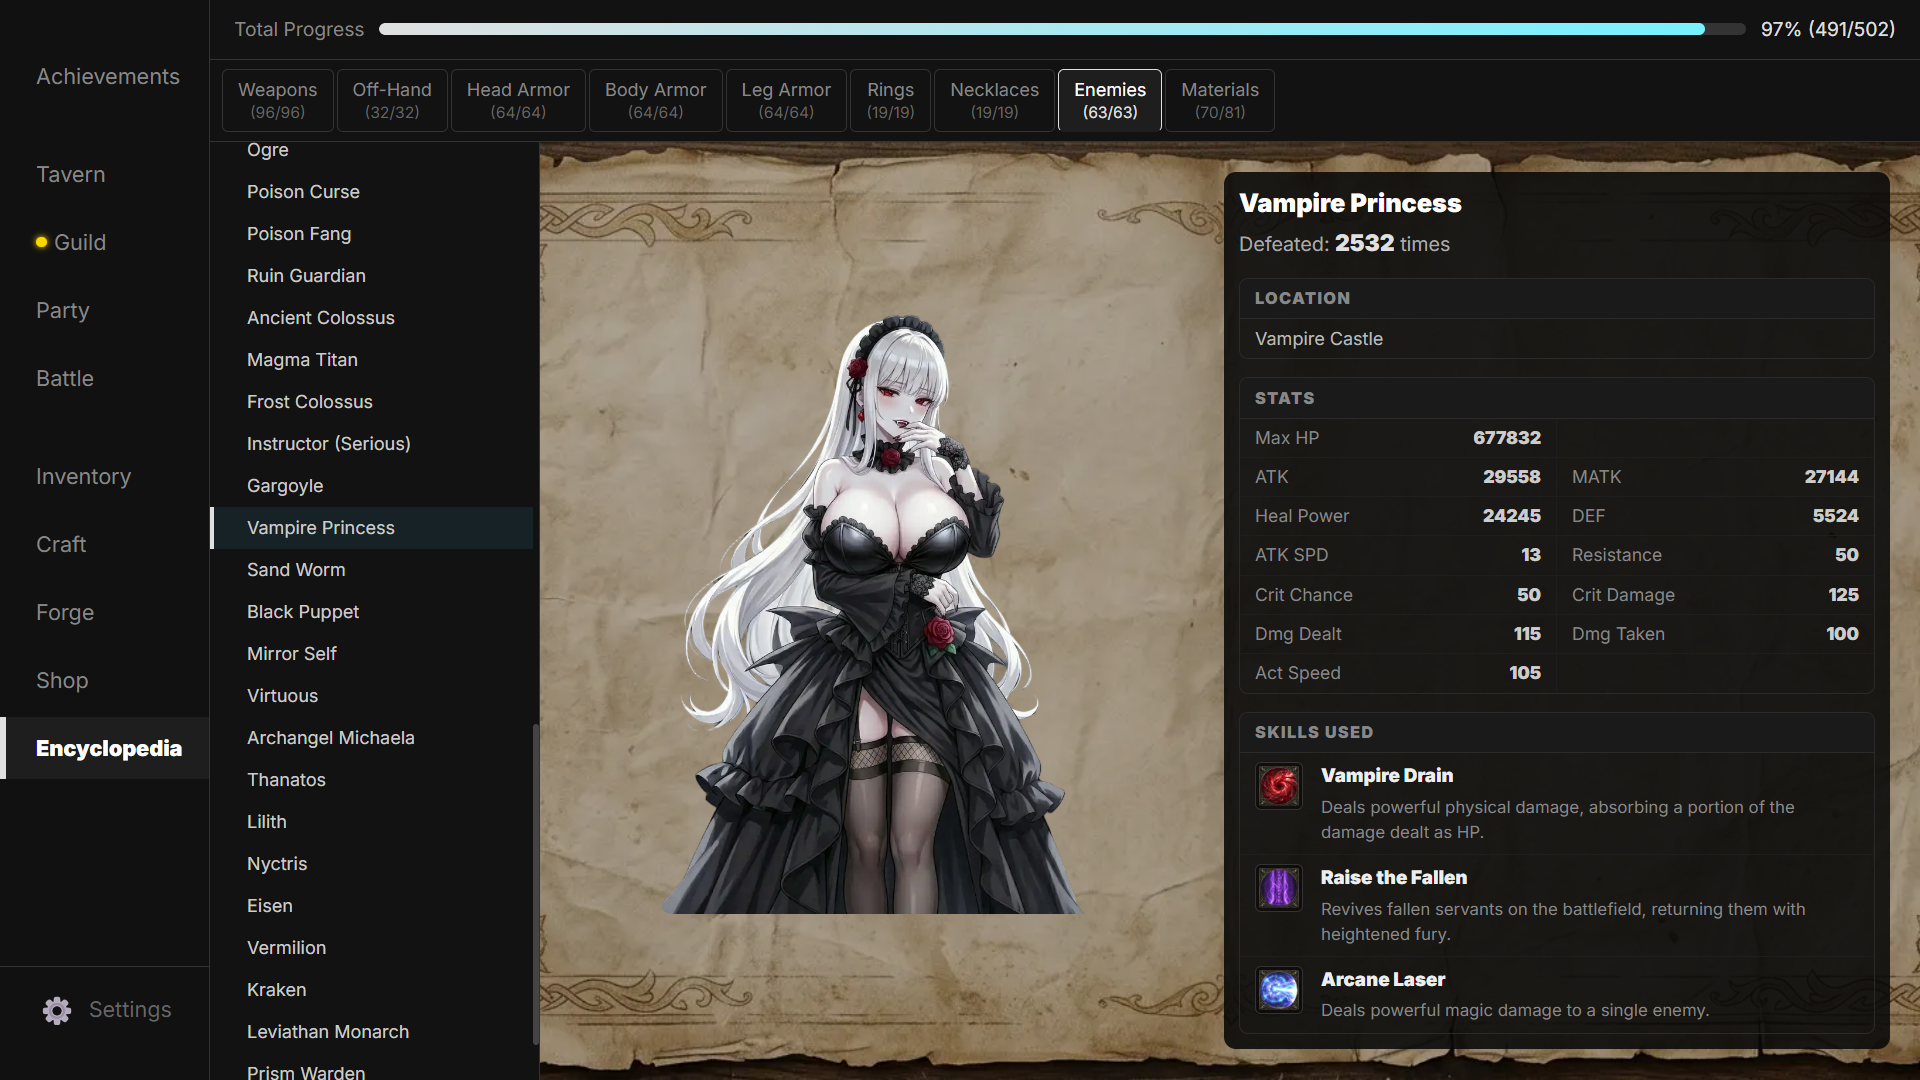This screenshot has height=1080, width=1920.
Task: Select the Poison Curse entry
Action: click(x=372, y=192)
